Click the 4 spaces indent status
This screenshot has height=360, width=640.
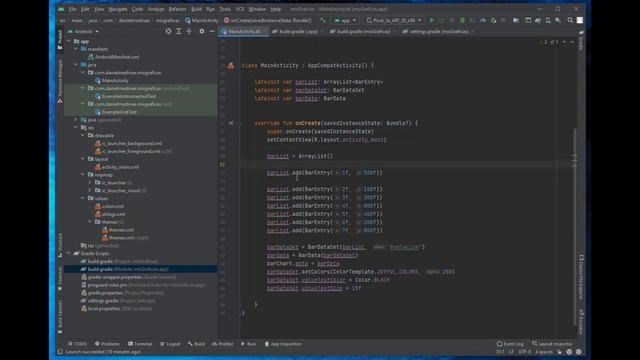point(544,352)
